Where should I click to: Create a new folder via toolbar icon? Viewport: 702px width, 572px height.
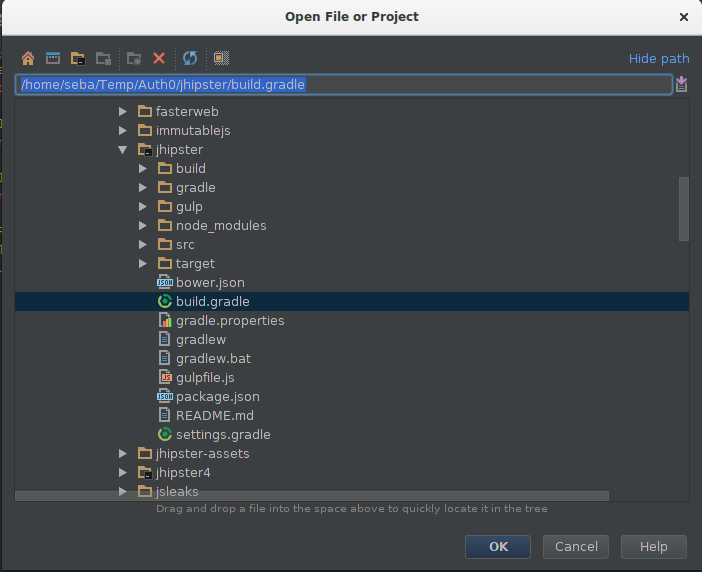pos(134,58)
